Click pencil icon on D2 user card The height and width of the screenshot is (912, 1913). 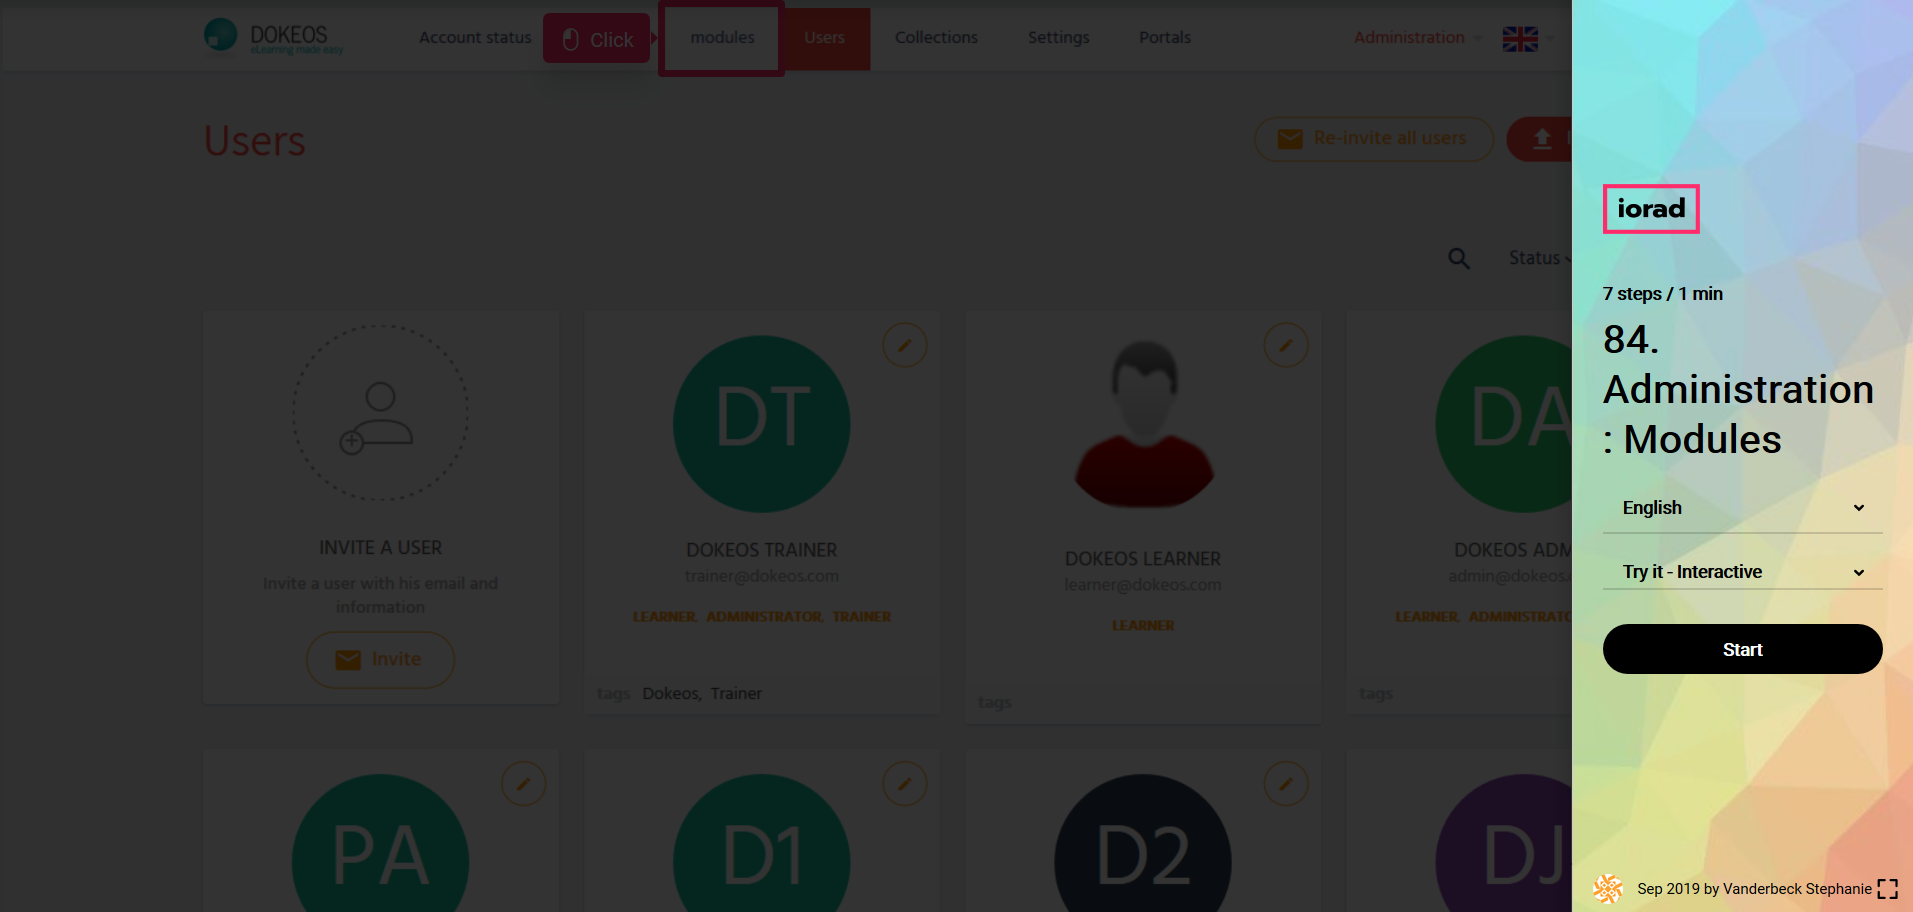tap(1285, 784)
